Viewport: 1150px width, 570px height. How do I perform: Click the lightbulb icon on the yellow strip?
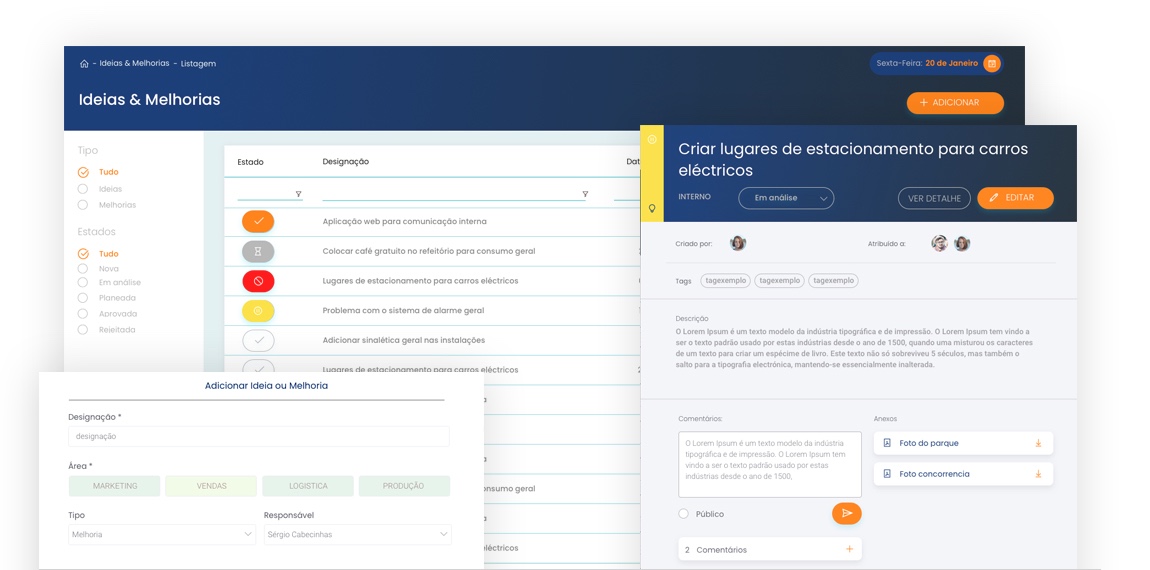(652, 209)
